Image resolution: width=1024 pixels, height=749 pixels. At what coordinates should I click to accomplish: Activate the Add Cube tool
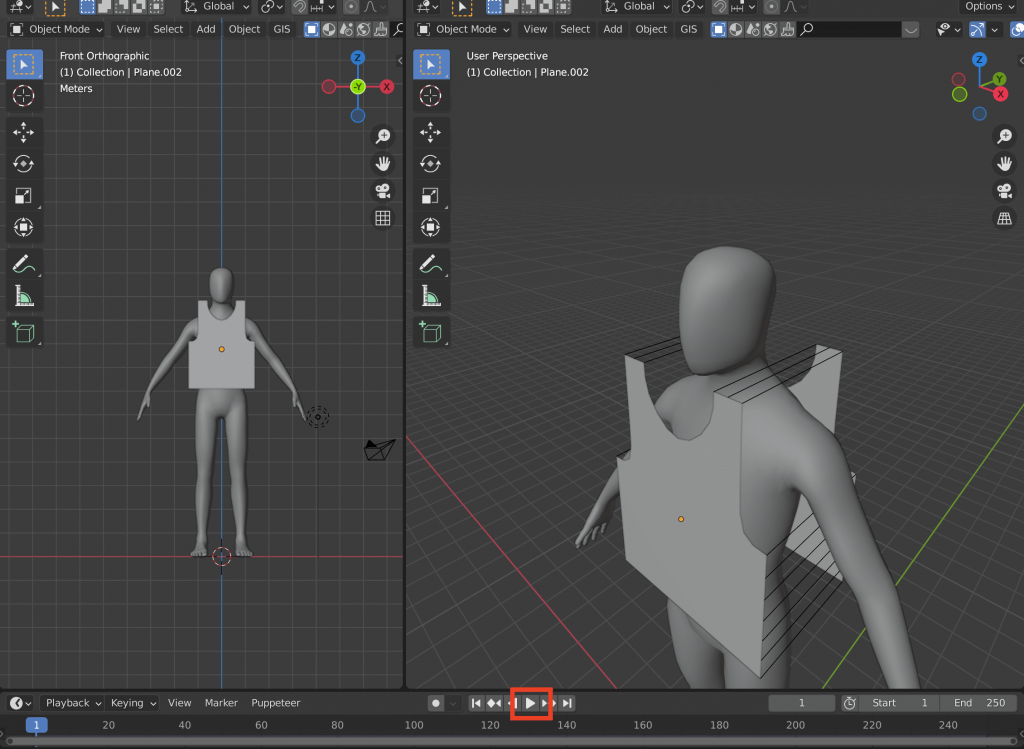(x=24, y=331)
